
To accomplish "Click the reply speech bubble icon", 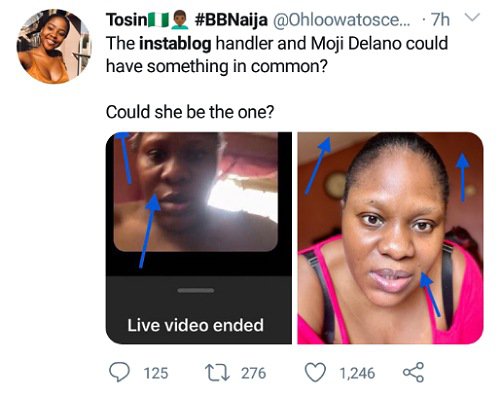I will (120, 372).
